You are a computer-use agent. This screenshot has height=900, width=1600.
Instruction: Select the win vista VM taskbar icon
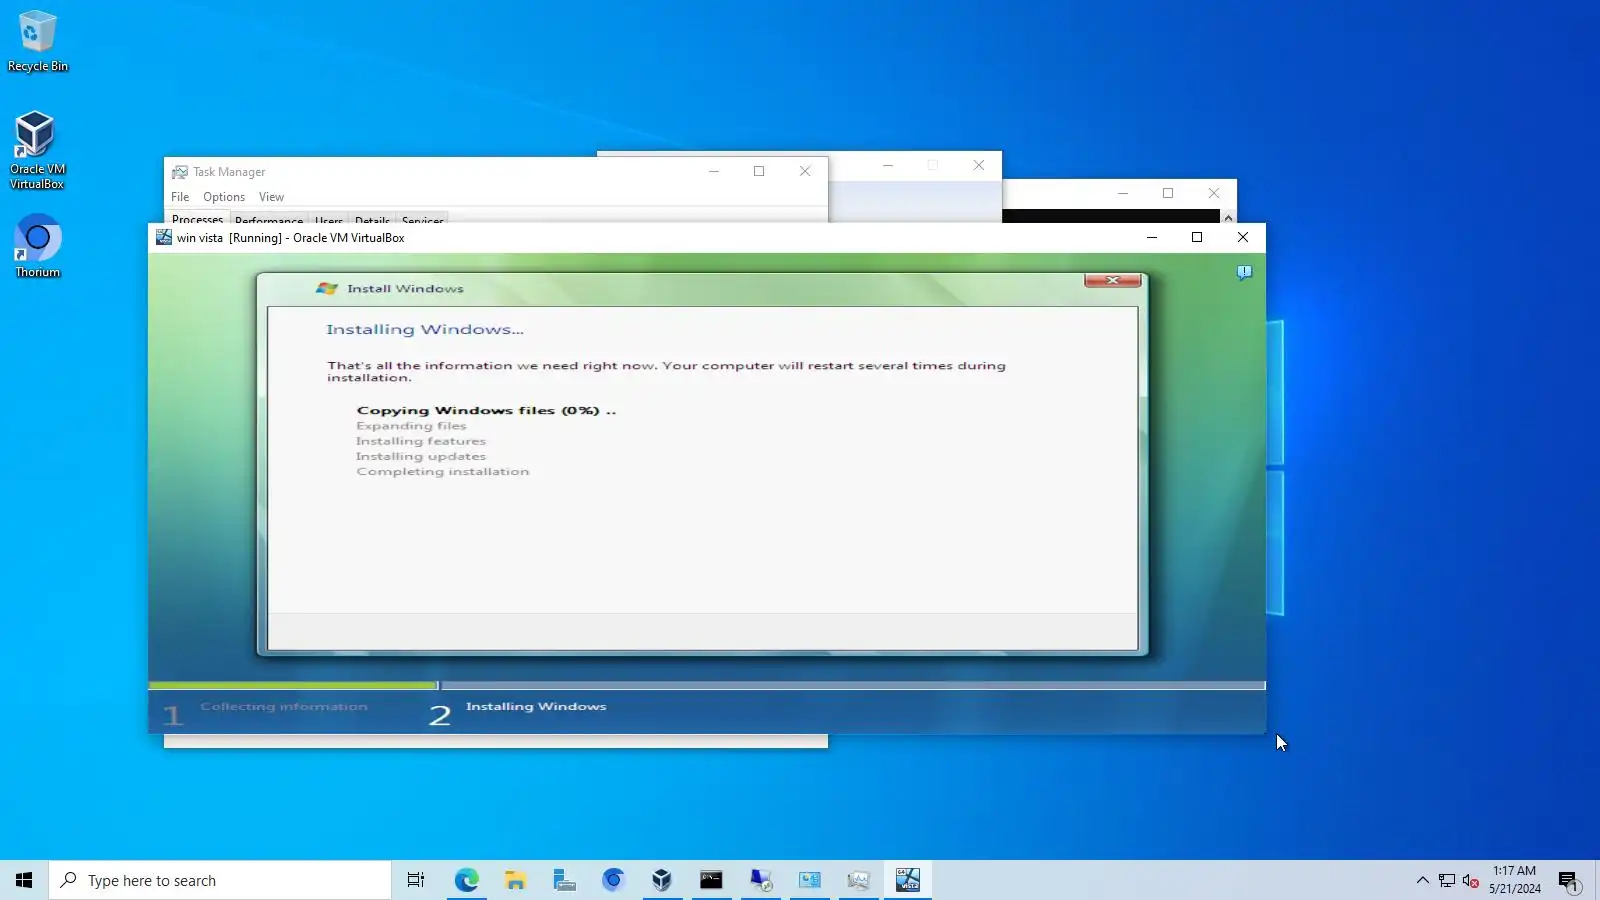907,880
